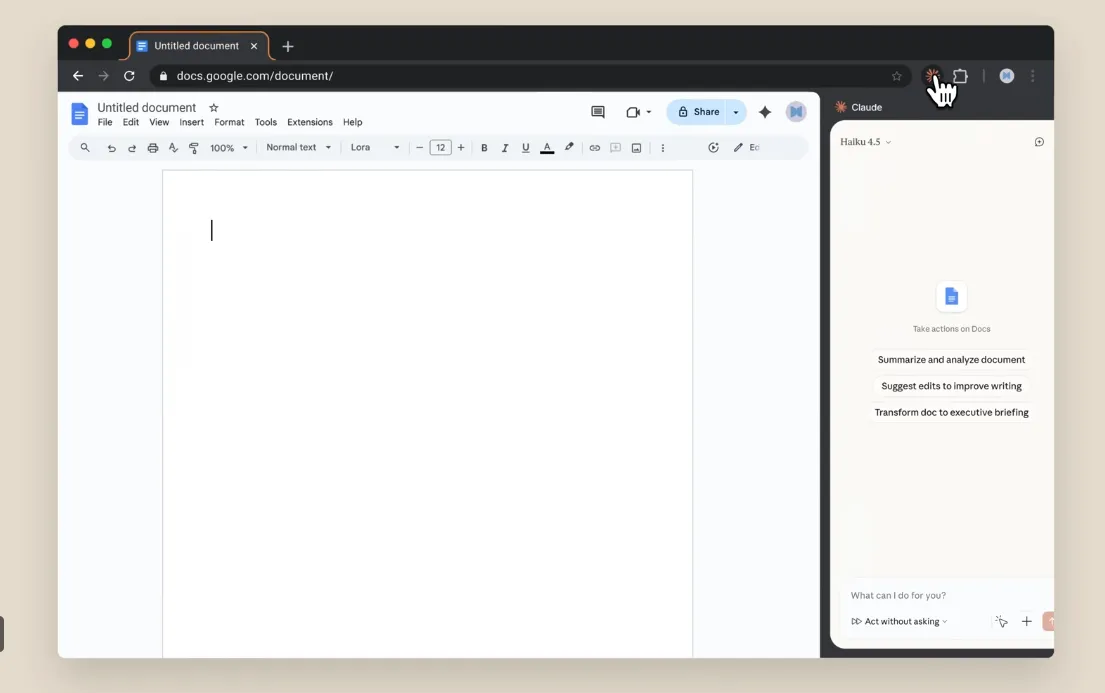Open the Lora font dropdown
Viewport: 1105px width, 693px height.
coord(375,147)
